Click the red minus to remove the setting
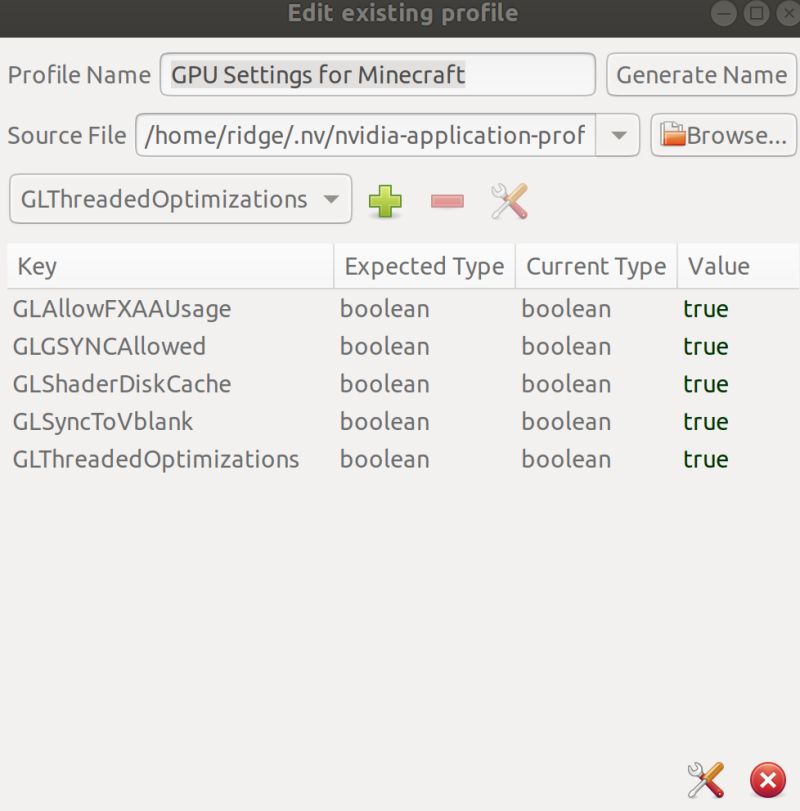The width and height of the screenshot is (800, 811). (x=447, y=200)
